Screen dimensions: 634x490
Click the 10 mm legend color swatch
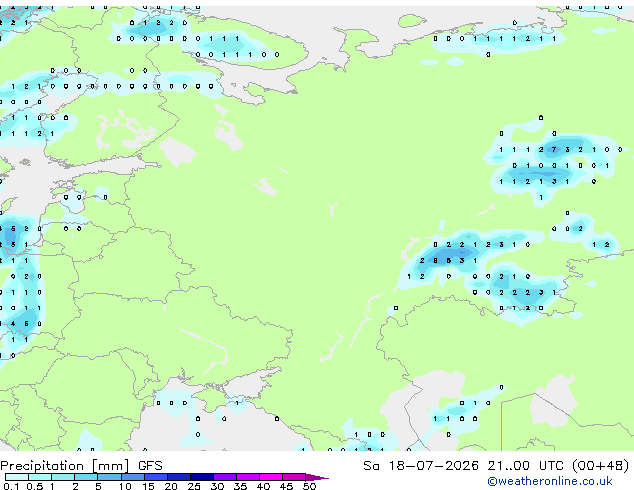point(132,477)
